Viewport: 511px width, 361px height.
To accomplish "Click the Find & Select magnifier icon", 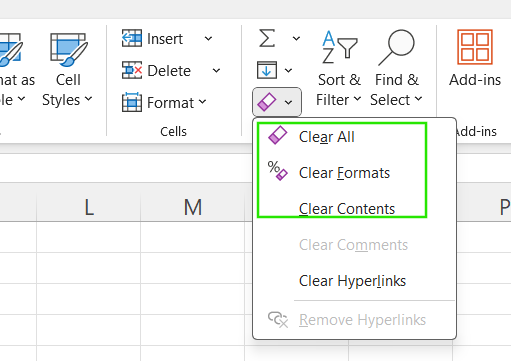I will point(396,47).
